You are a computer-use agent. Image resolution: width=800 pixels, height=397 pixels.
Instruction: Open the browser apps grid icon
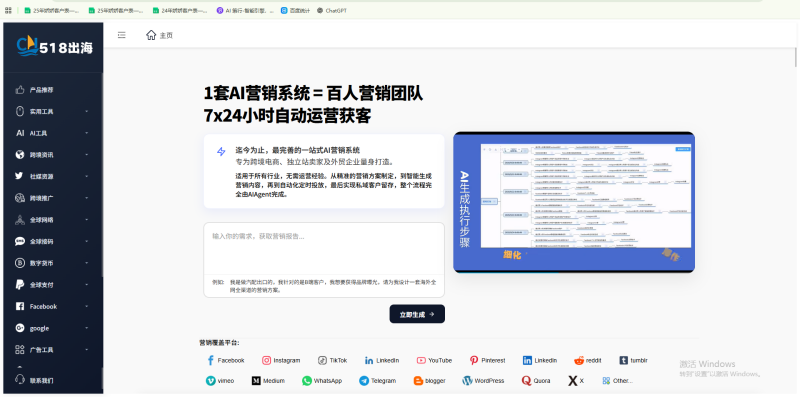pyautogui.click(x=8, y=10)
